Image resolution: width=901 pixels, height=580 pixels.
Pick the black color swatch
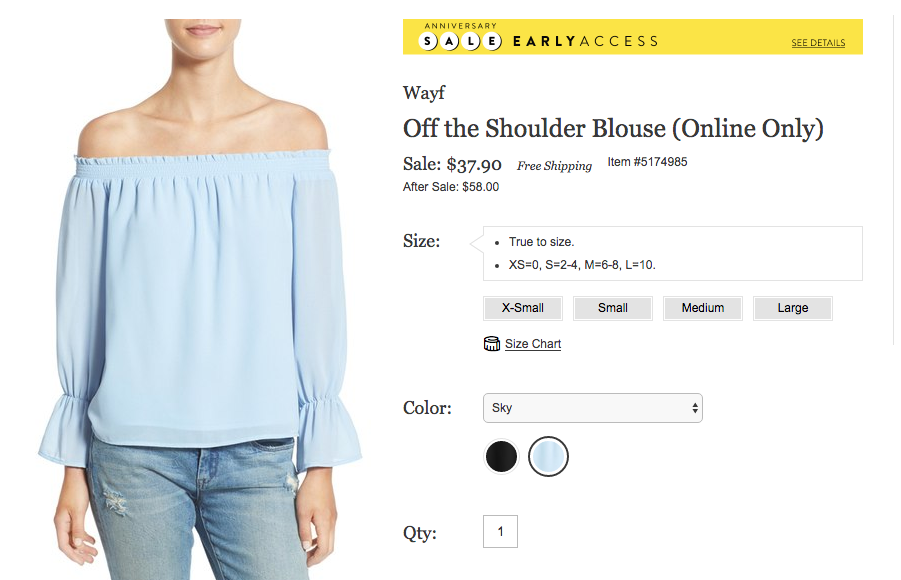click(501, 456)
